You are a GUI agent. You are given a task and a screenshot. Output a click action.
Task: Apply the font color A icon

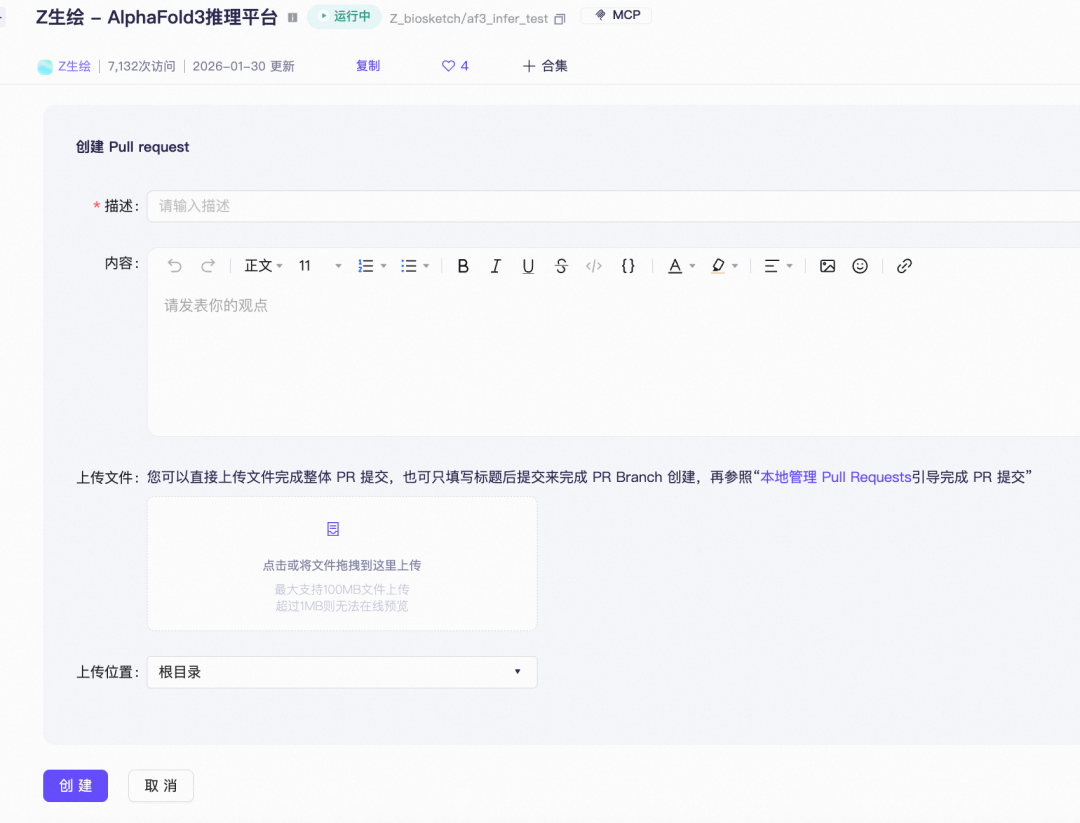pos(675,266)
